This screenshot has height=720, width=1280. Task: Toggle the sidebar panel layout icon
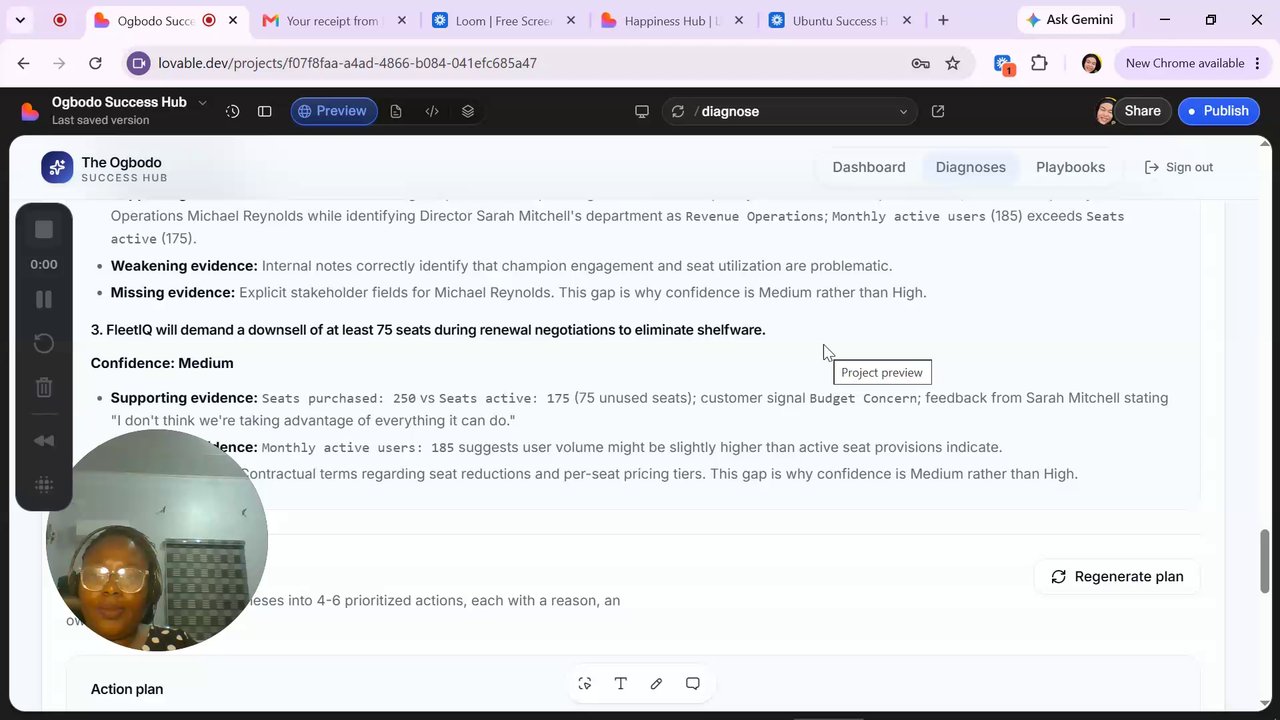(x=265, y=111)
